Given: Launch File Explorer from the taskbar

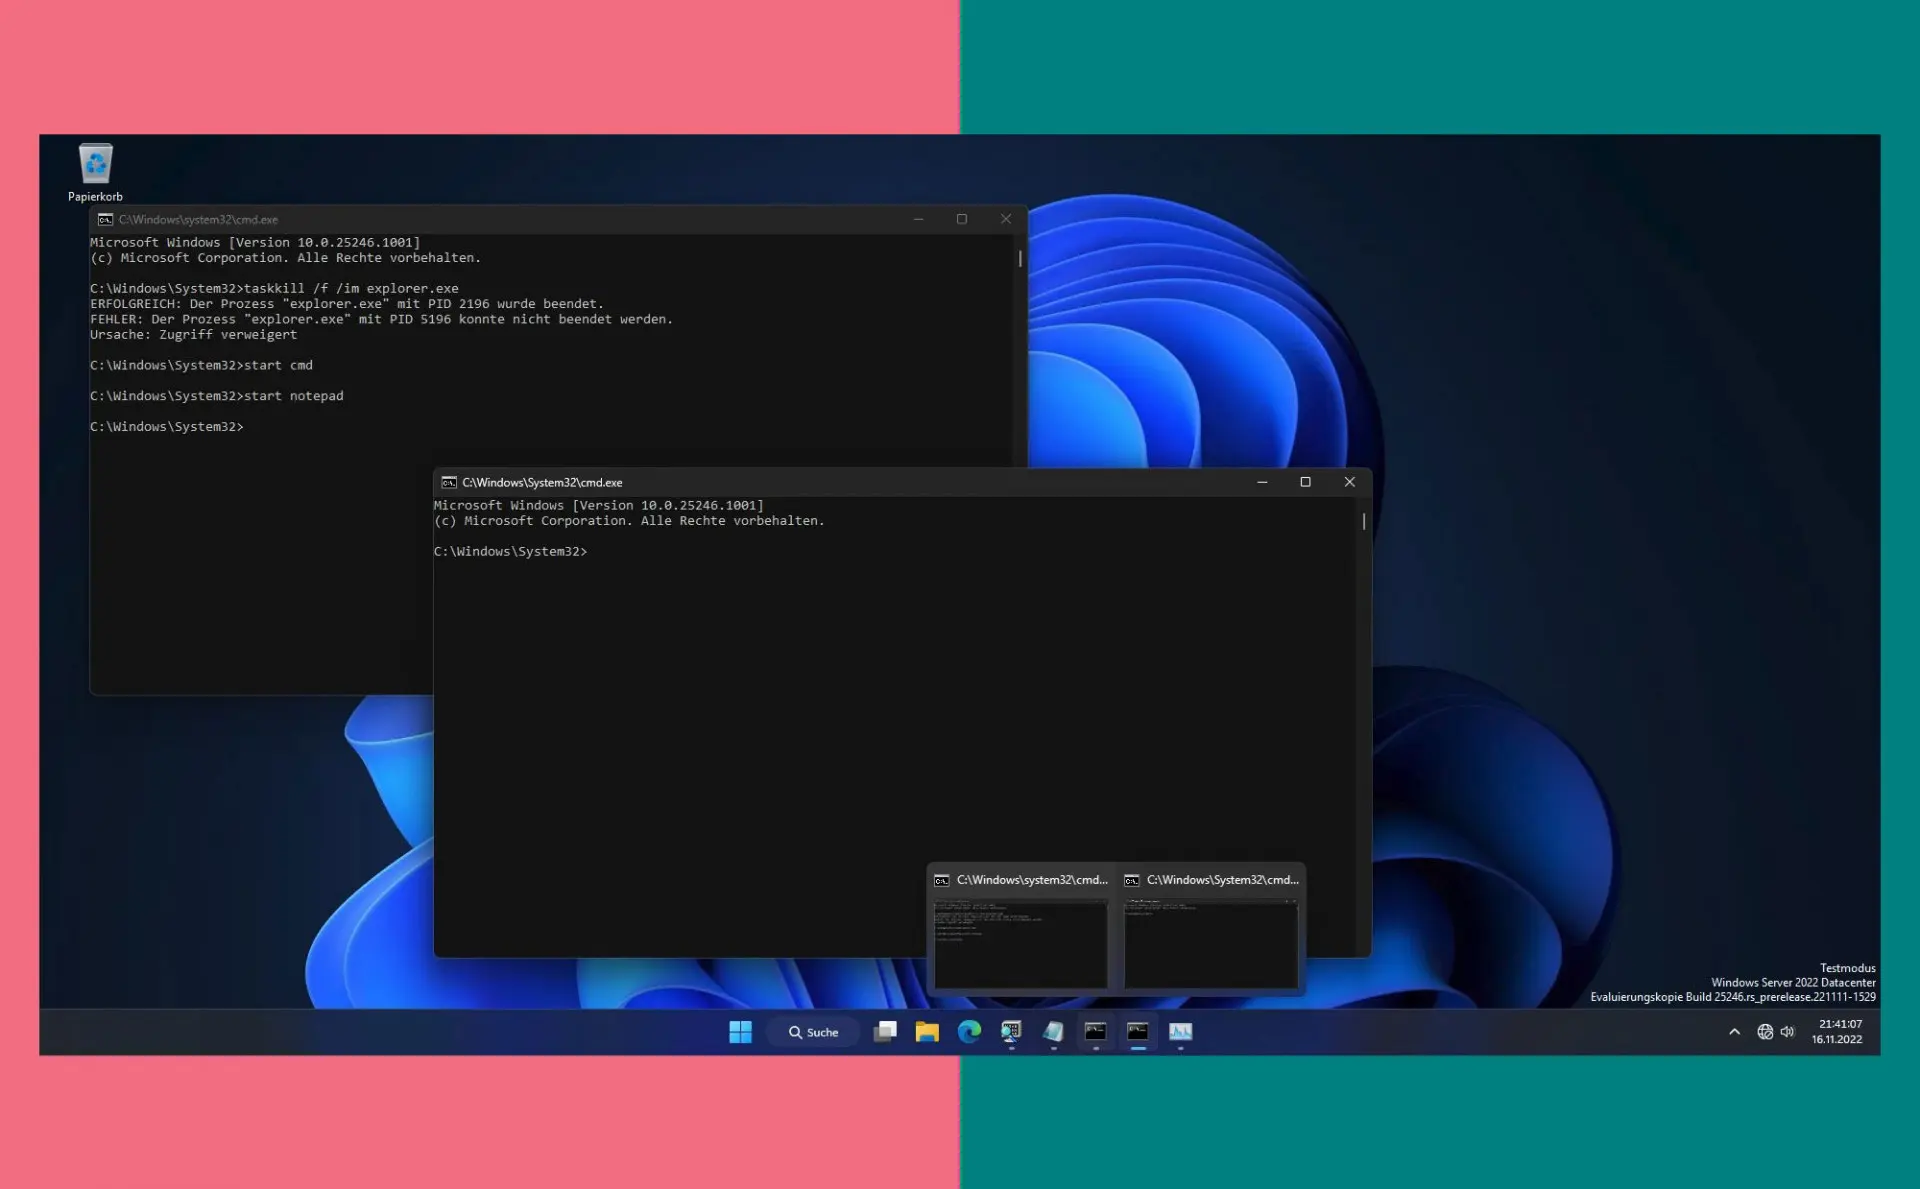Looking at the screenshot, I should (x=927, y=1032).
